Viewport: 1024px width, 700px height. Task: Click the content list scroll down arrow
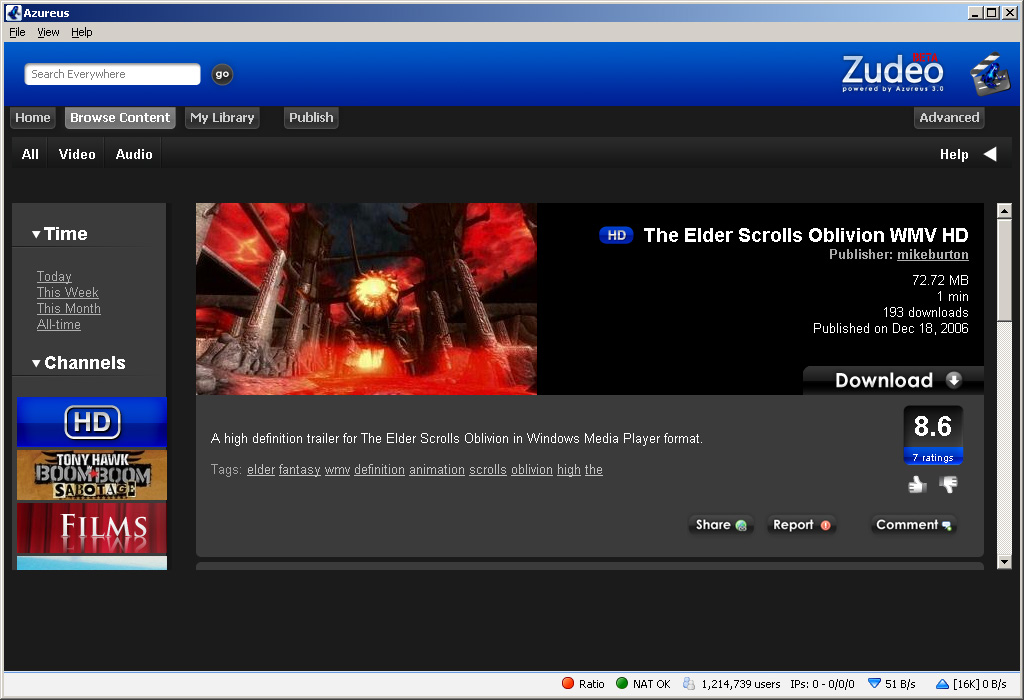[1004, 562]
